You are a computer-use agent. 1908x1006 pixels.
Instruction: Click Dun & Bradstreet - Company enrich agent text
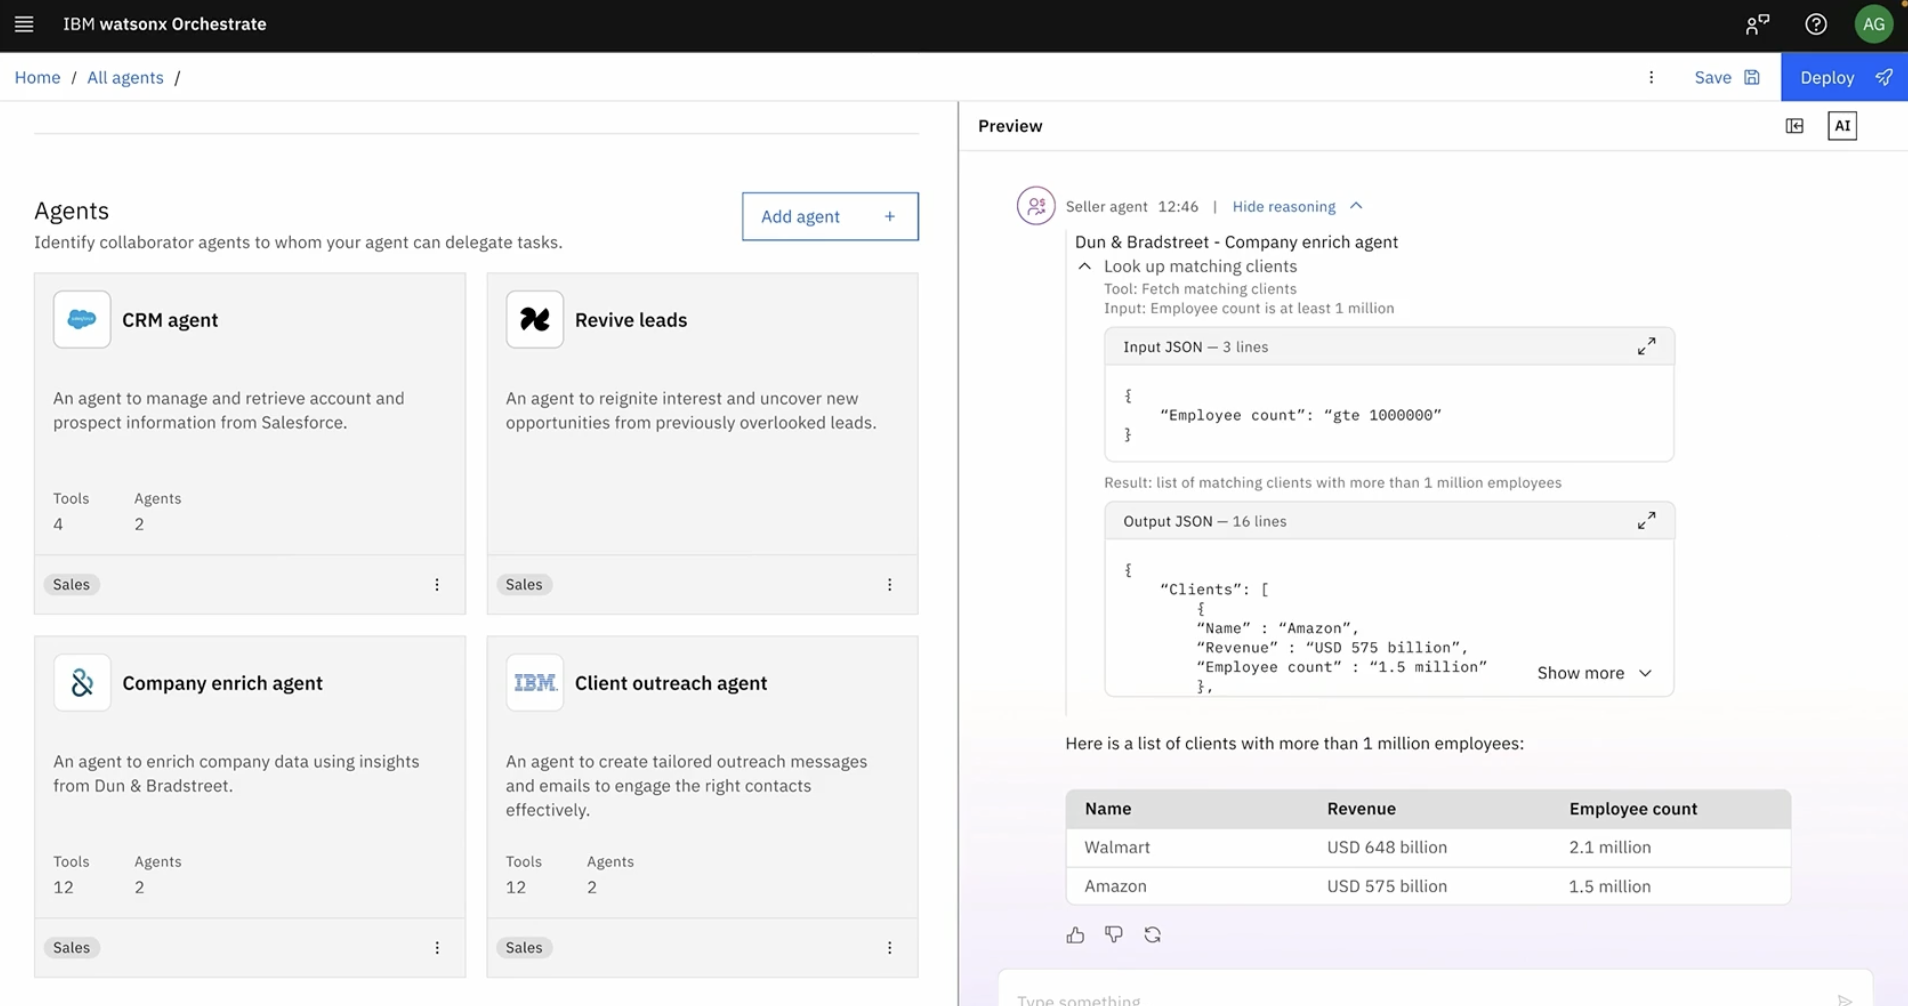coord(1236,242)
